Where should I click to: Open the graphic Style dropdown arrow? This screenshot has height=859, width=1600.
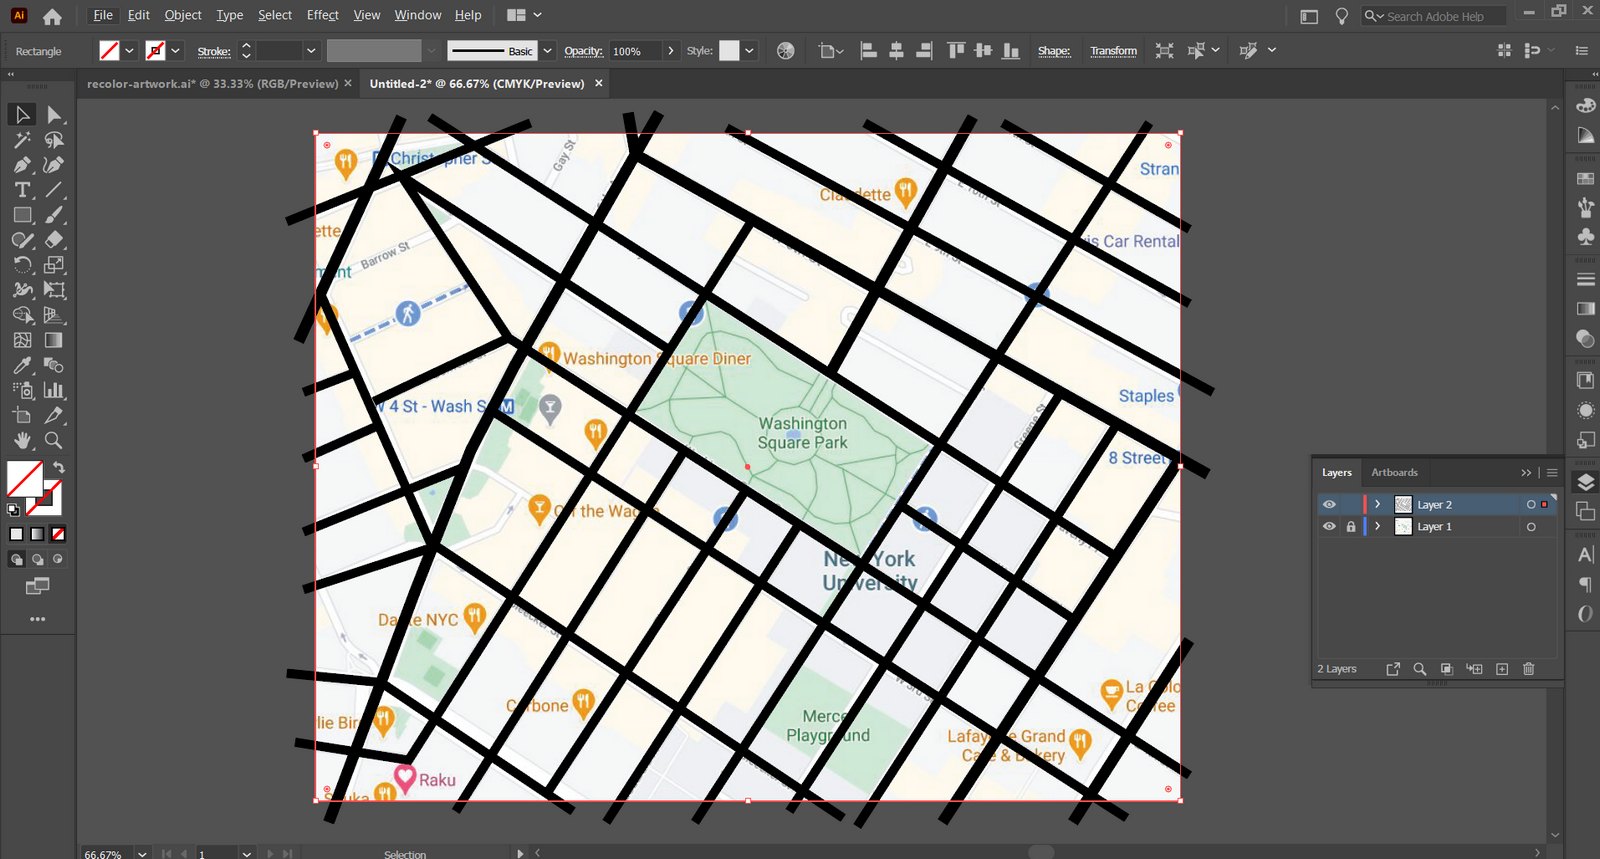749,51
